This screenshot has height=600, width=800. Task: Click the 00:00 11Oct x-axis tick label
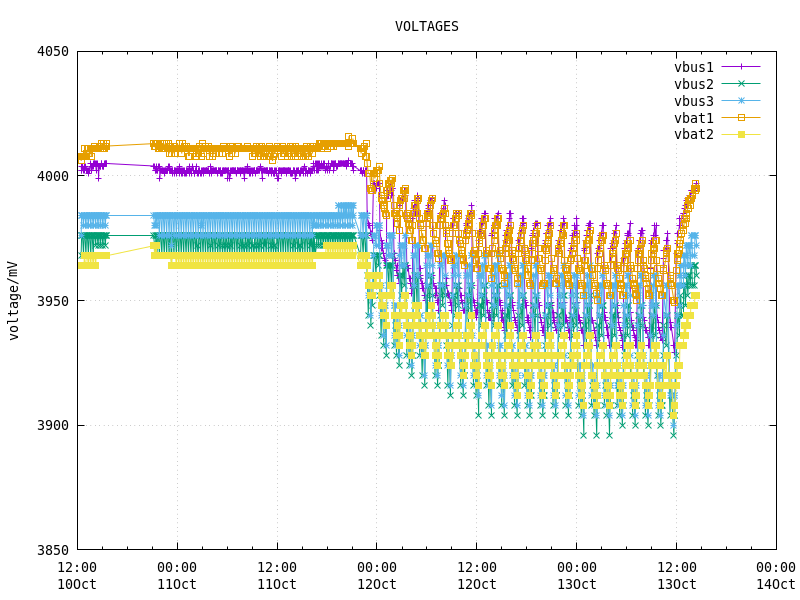pyautogui.click(x=177, y=576)
